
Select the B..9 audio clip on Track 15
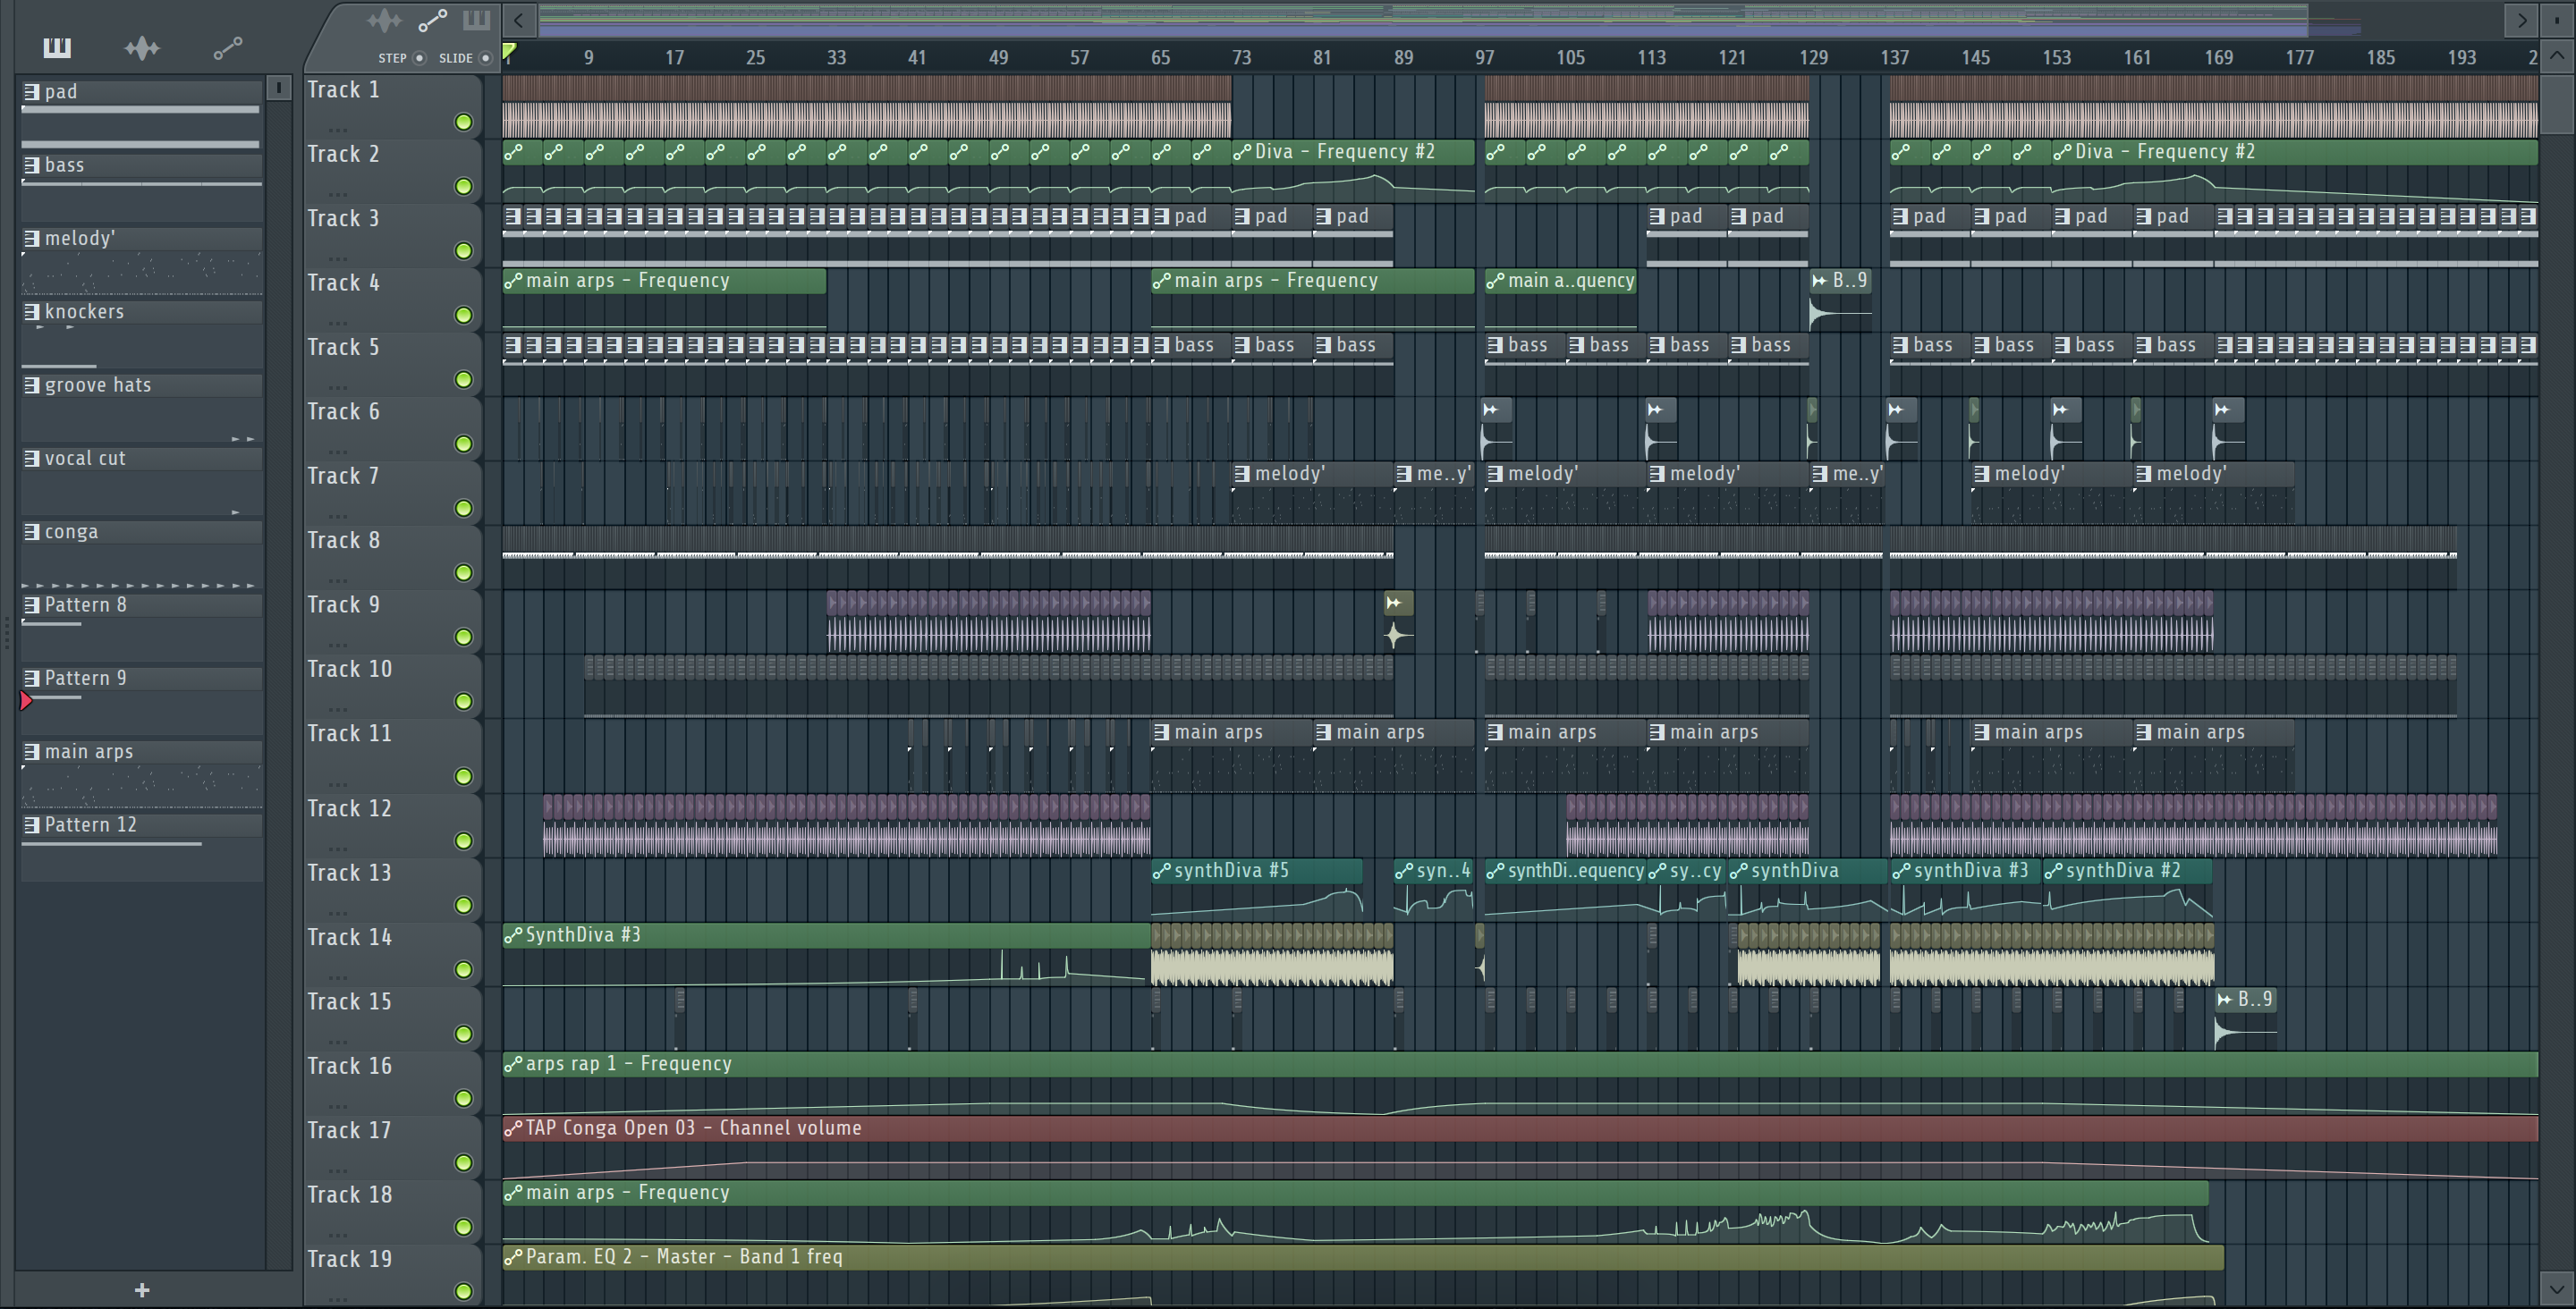click(2245, 1020)
